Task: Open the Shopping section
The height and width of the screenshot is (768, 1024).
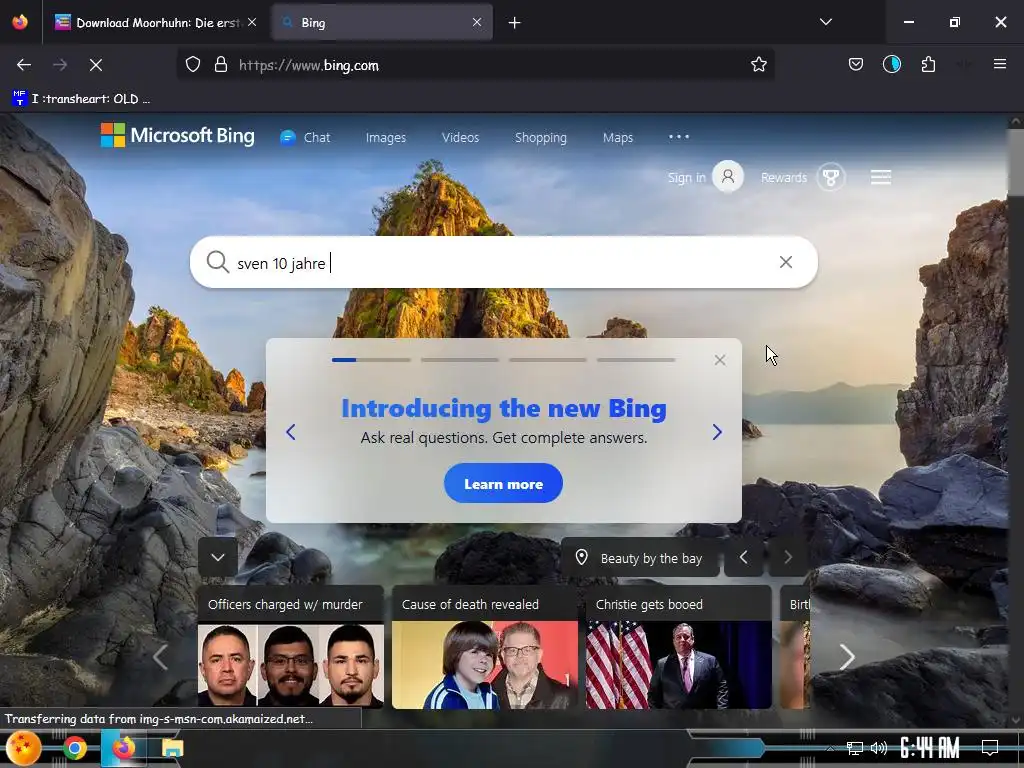Action: (x=541, y=138)
